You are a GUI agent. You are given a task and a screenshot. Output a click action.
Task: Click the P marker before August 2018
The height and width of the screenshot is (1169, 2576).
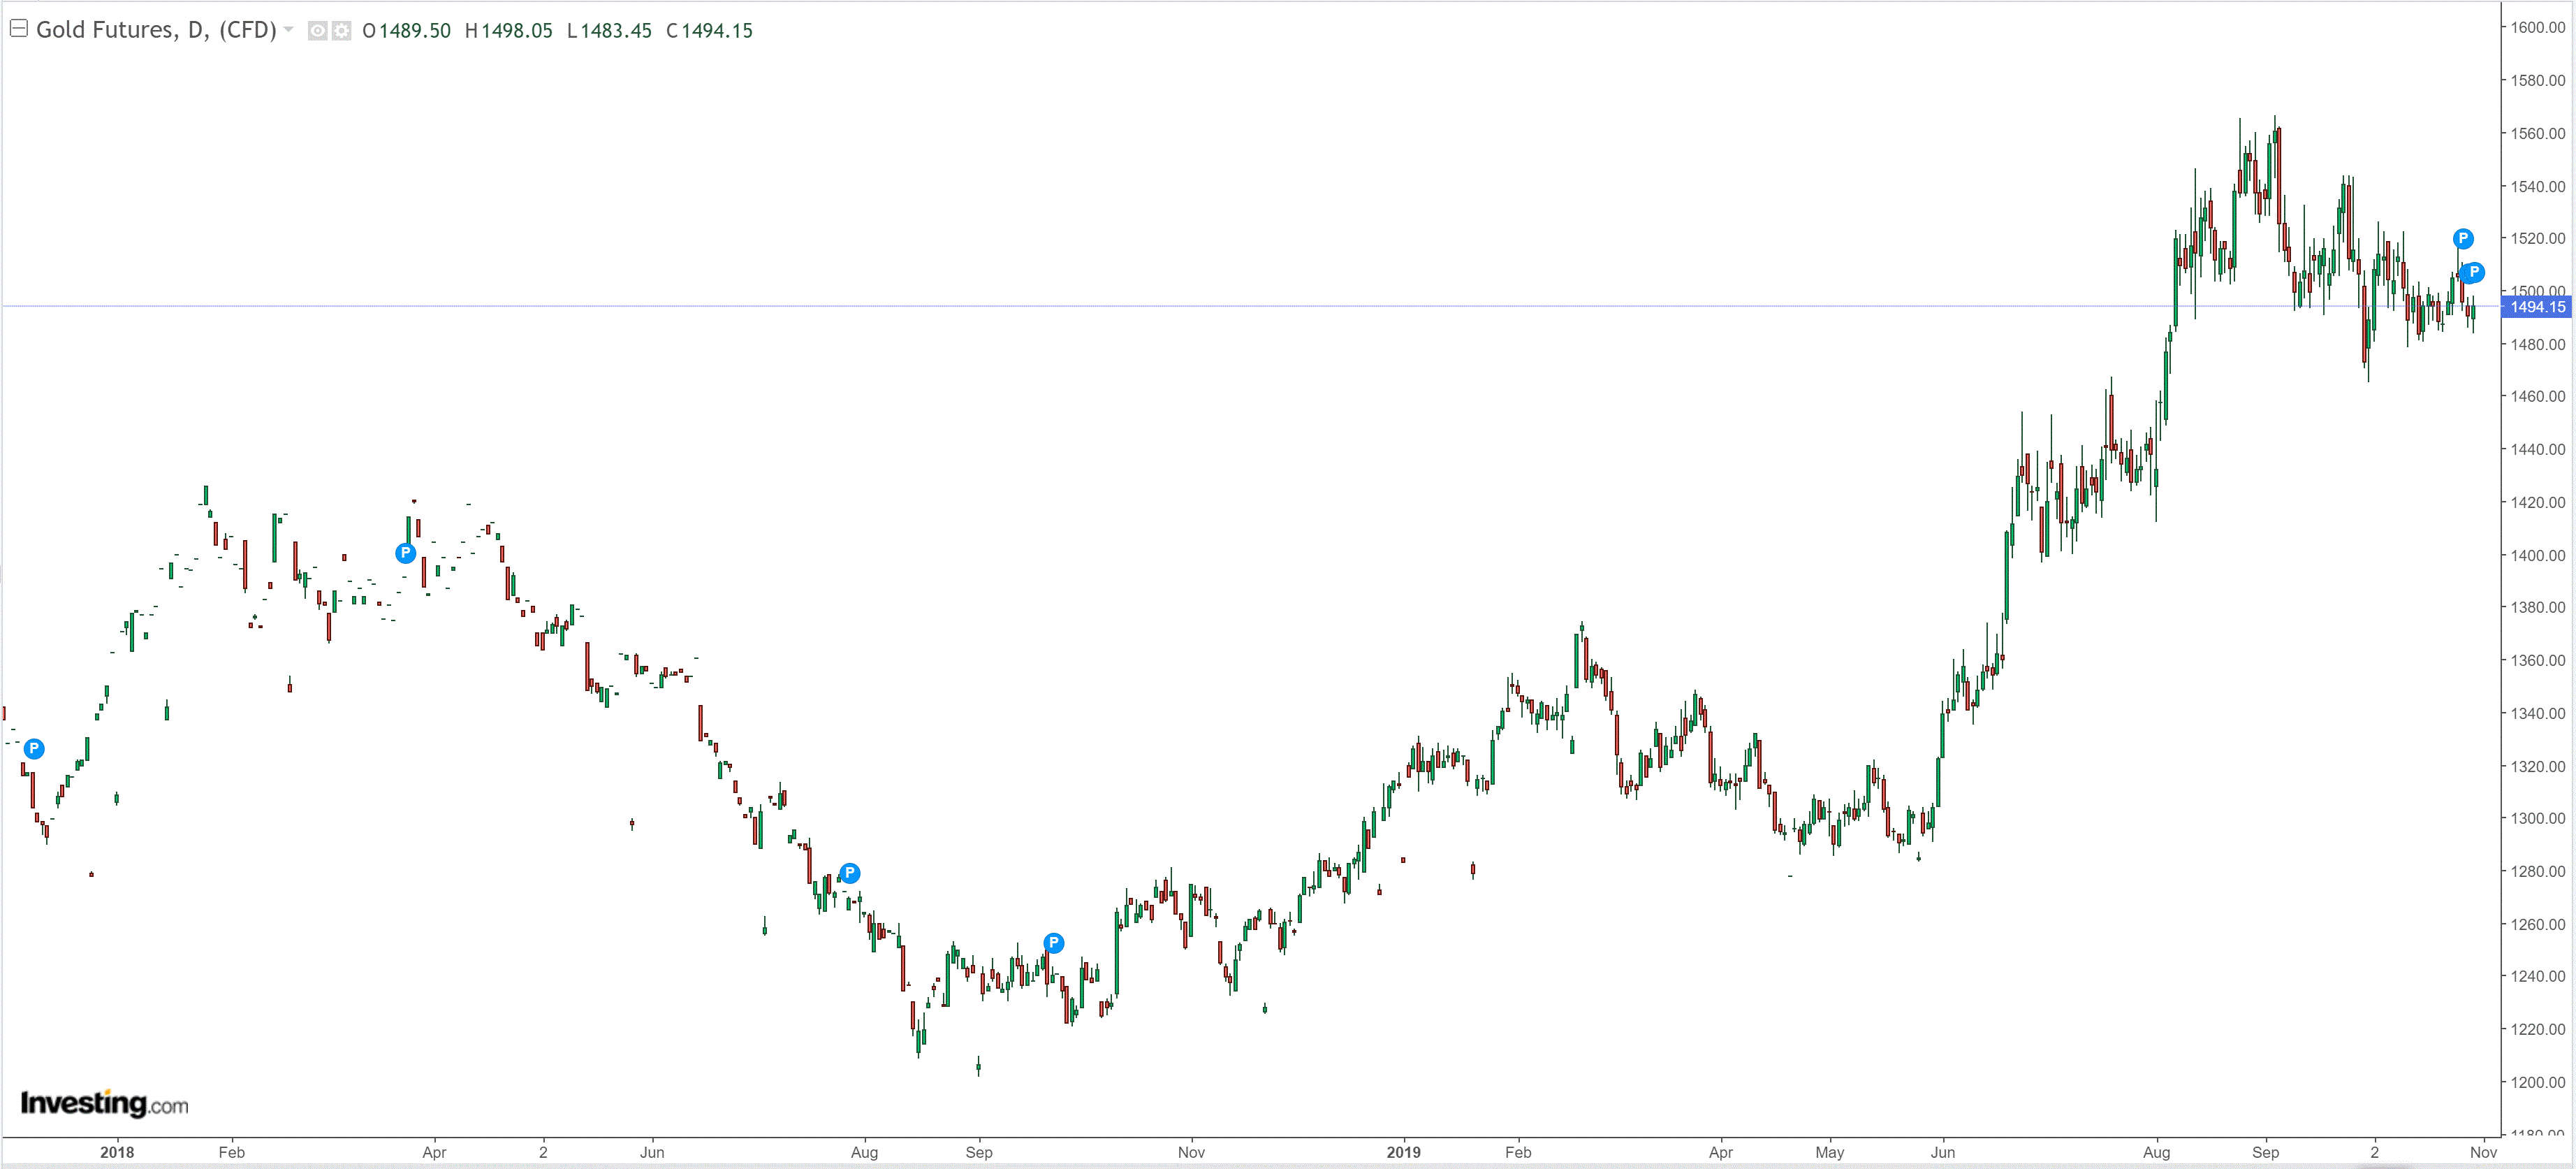849,873
